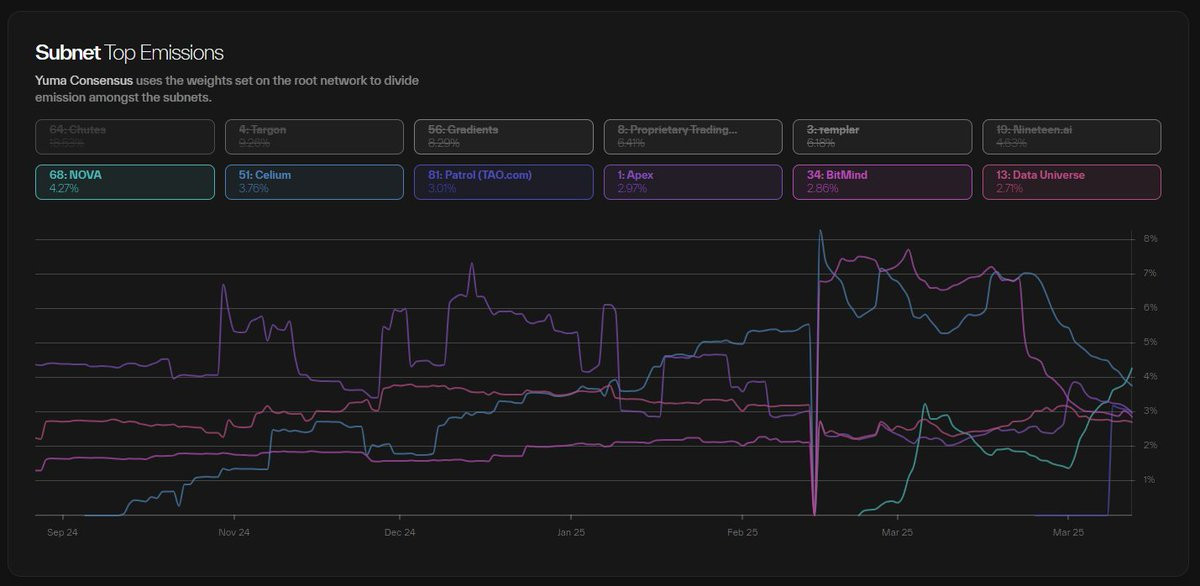
Task: Click the 8% y-axis label
Action: click(x=1150, y=239)
